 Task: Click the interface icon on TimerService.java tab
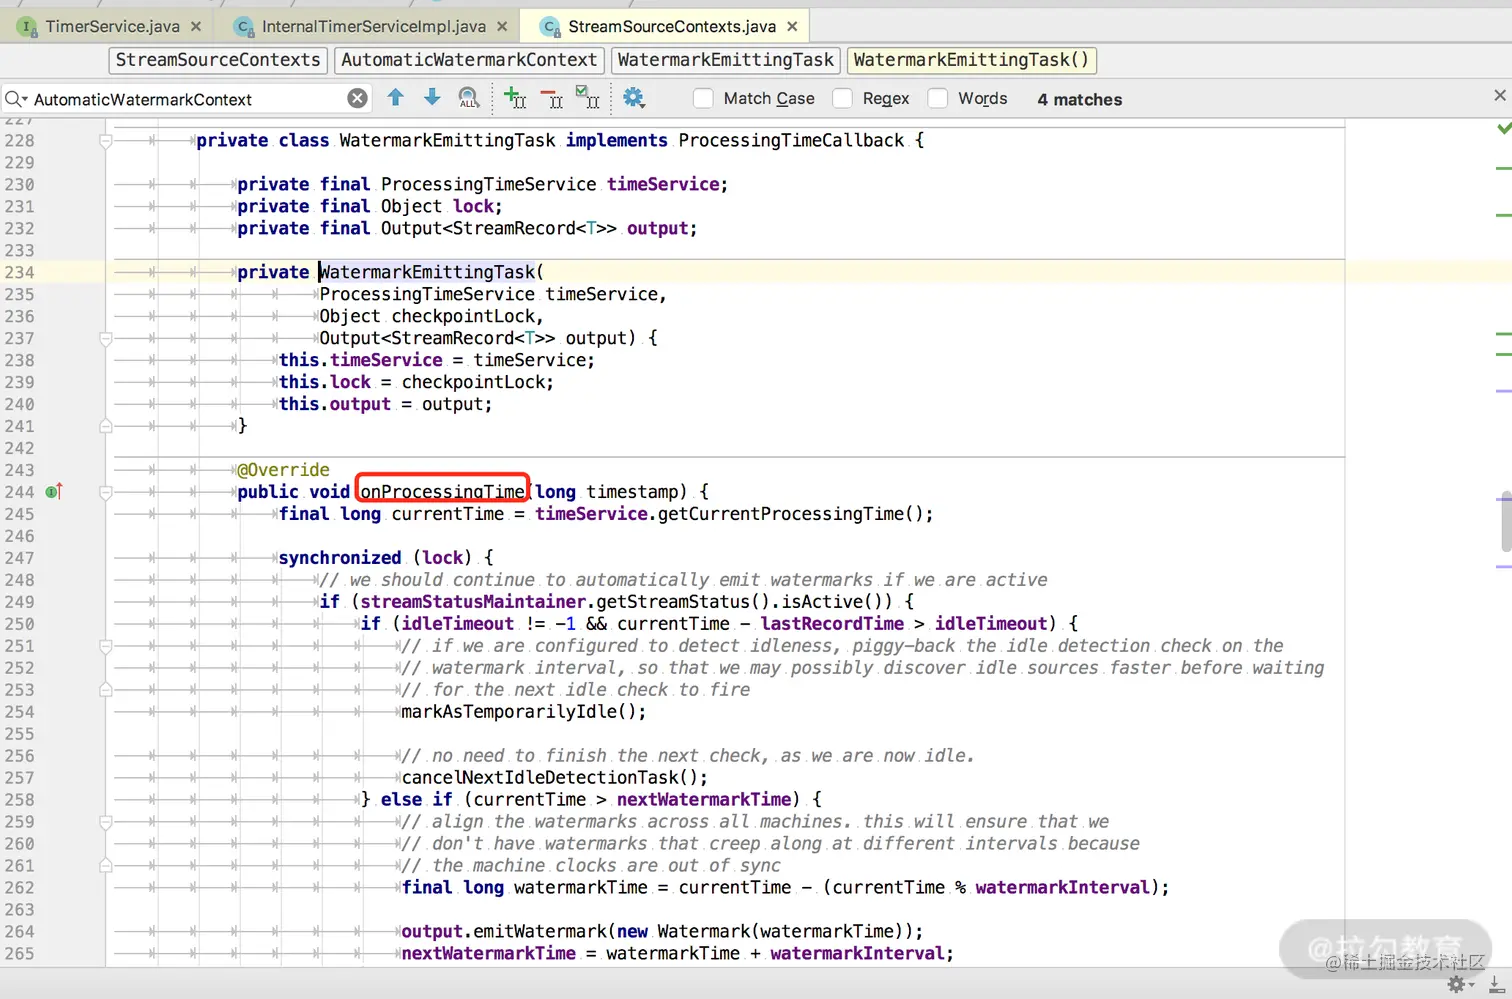coord(27,26)
